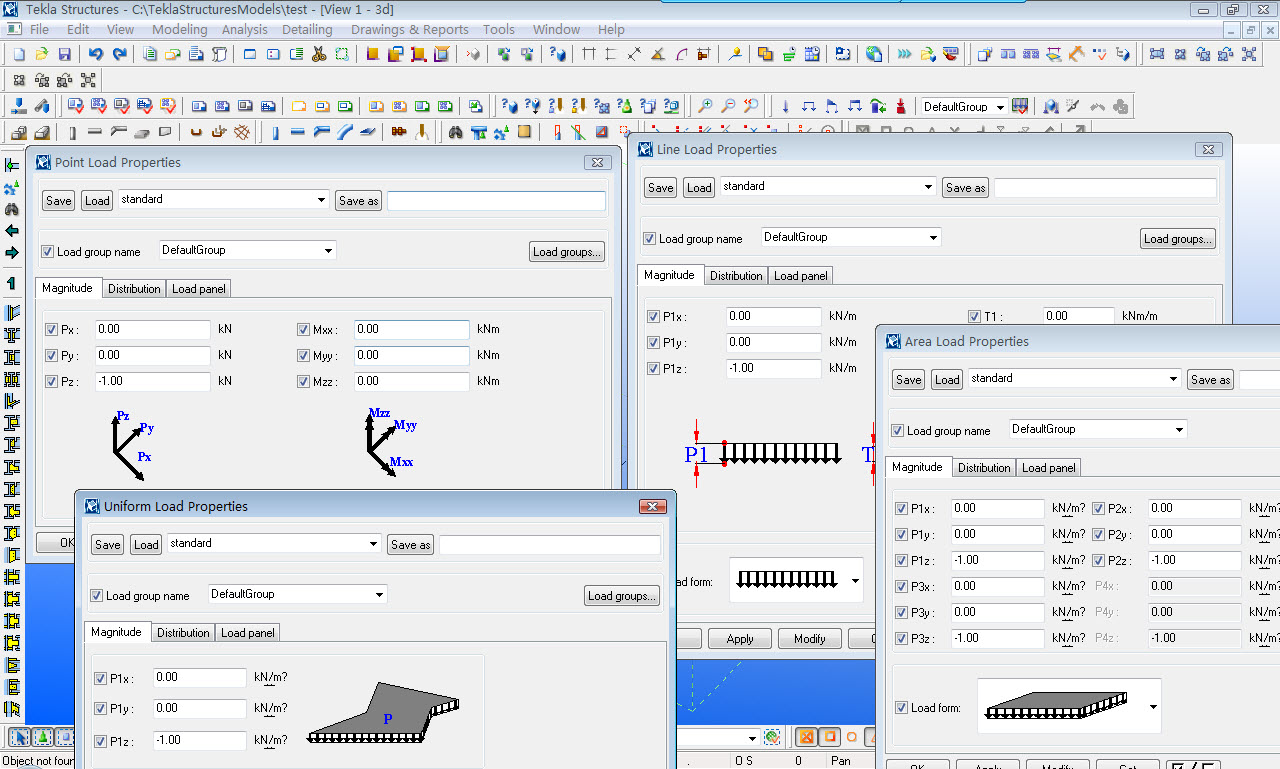Click the selection arrow icon in bottom toolbar
Screen dimensions: 1280x769
pyautogui.click(x=19, y=737)
